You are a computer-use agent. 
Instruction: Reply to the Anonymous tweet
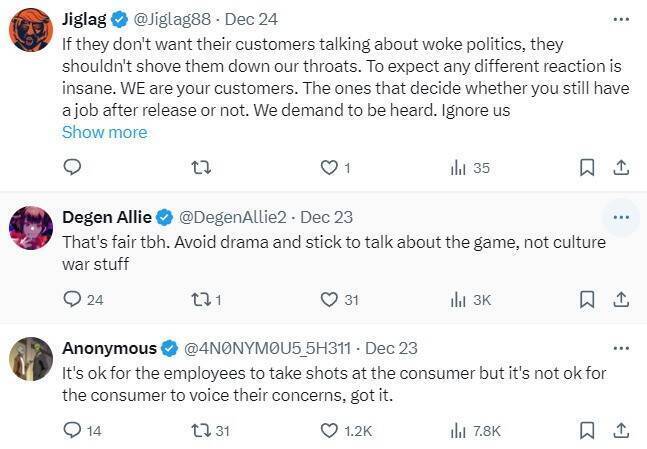71,430
